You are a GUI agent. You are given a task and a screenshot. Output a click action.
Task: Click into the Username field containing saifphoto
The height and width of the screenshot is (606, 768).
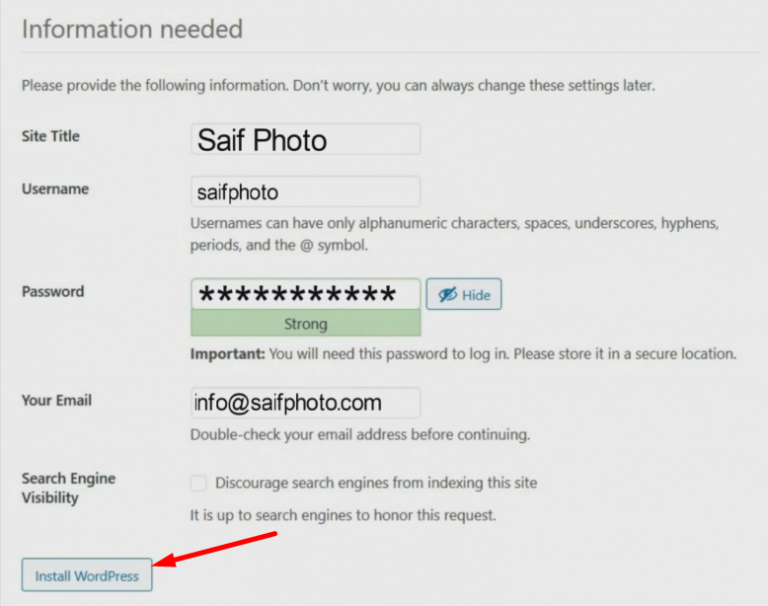tap(306, 192)
